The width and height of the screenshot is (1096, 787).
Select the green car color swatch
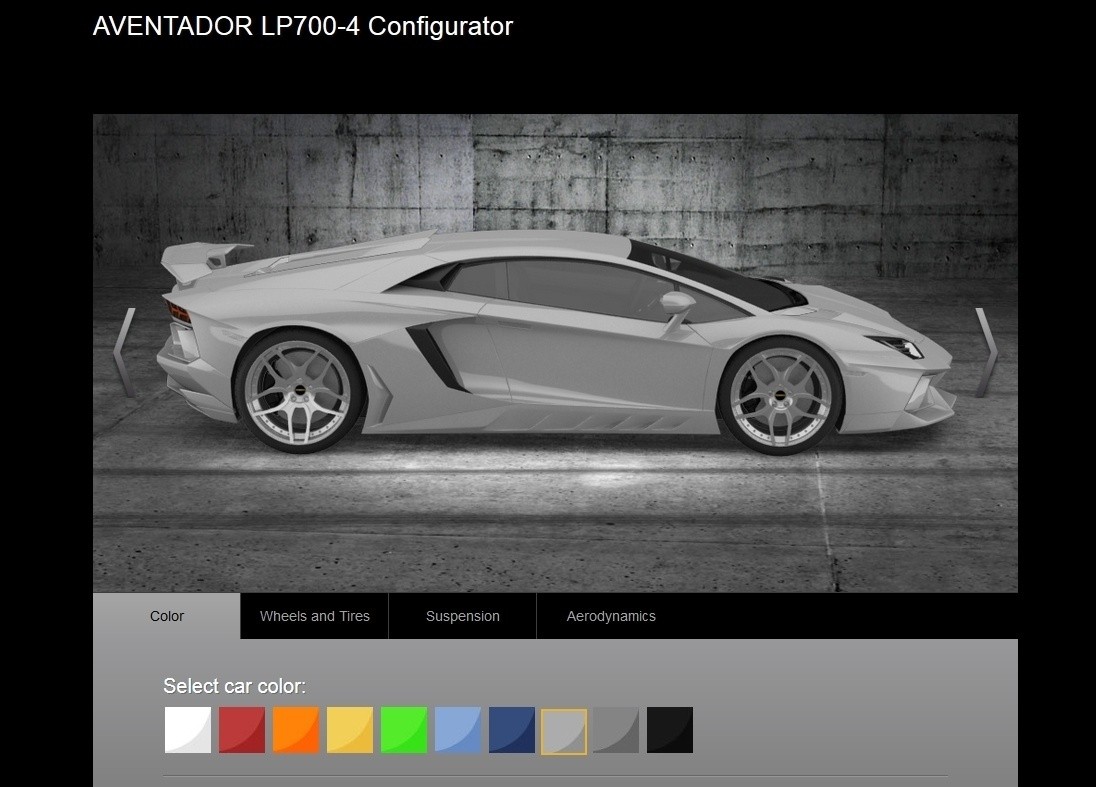coord(403,730)
